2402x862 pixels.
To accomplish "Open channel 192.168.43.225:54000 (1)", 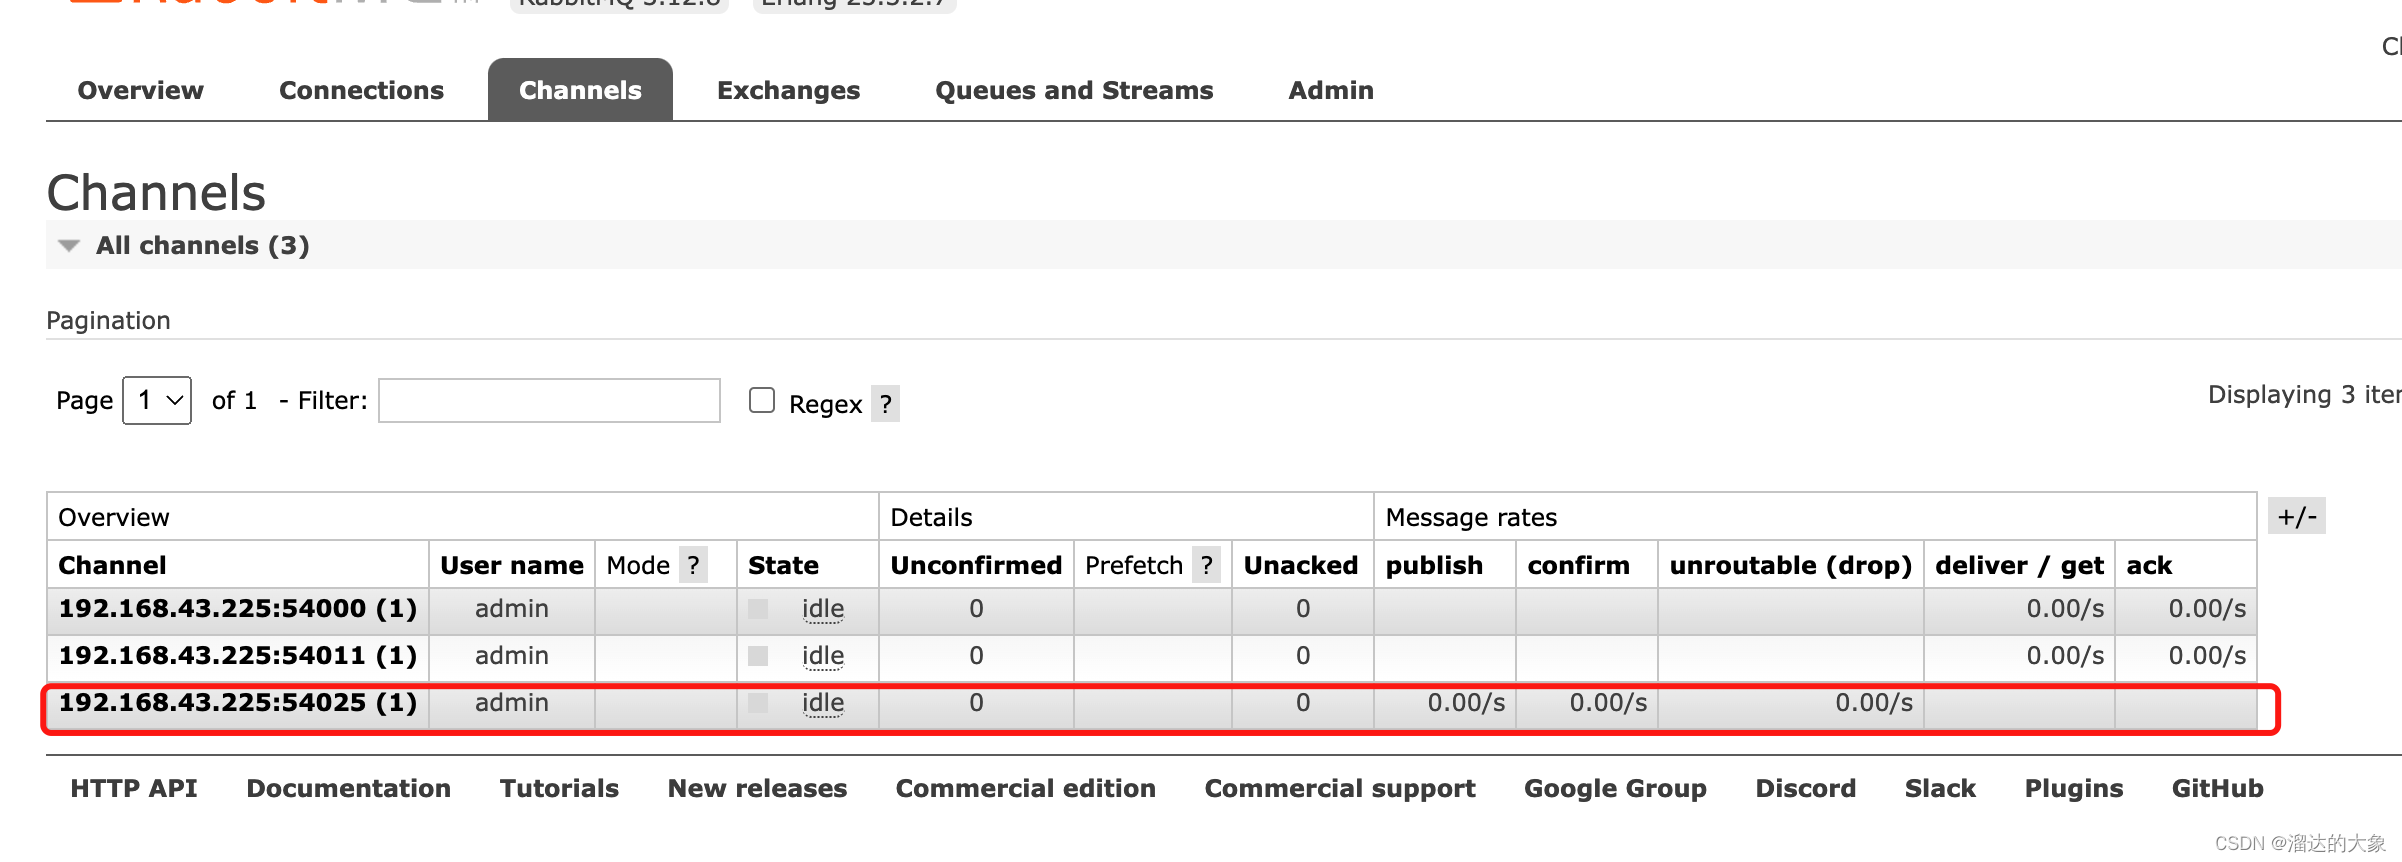I will 237,609.
